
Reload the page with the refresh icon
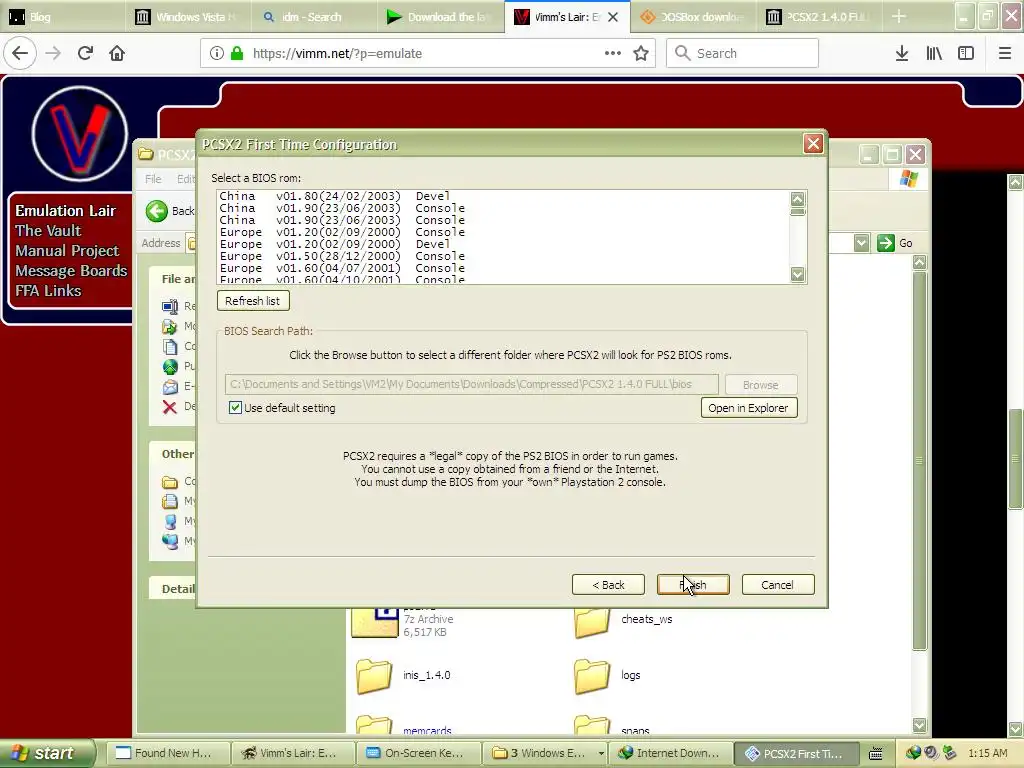coord(85,53)
